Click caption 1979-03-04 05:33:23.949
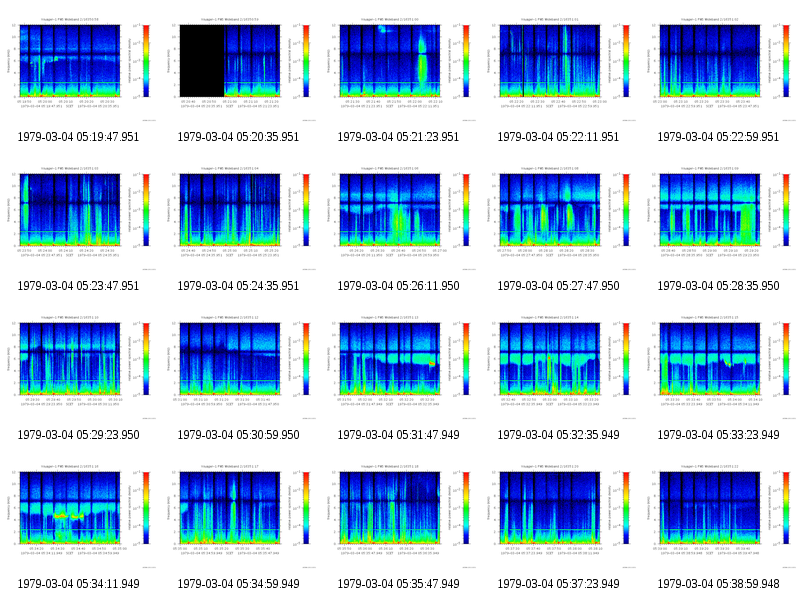Screen dimensions: 800x596 click(x=718, y=435)
